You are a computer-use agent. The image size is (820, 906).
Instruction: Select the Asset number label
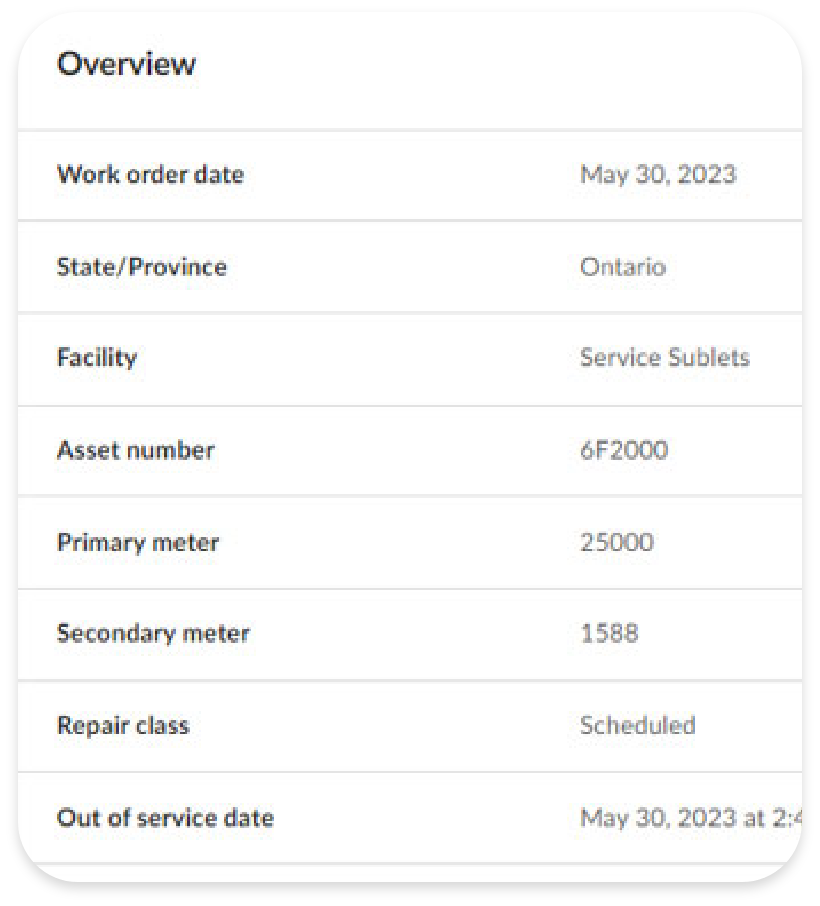point(135,450)
